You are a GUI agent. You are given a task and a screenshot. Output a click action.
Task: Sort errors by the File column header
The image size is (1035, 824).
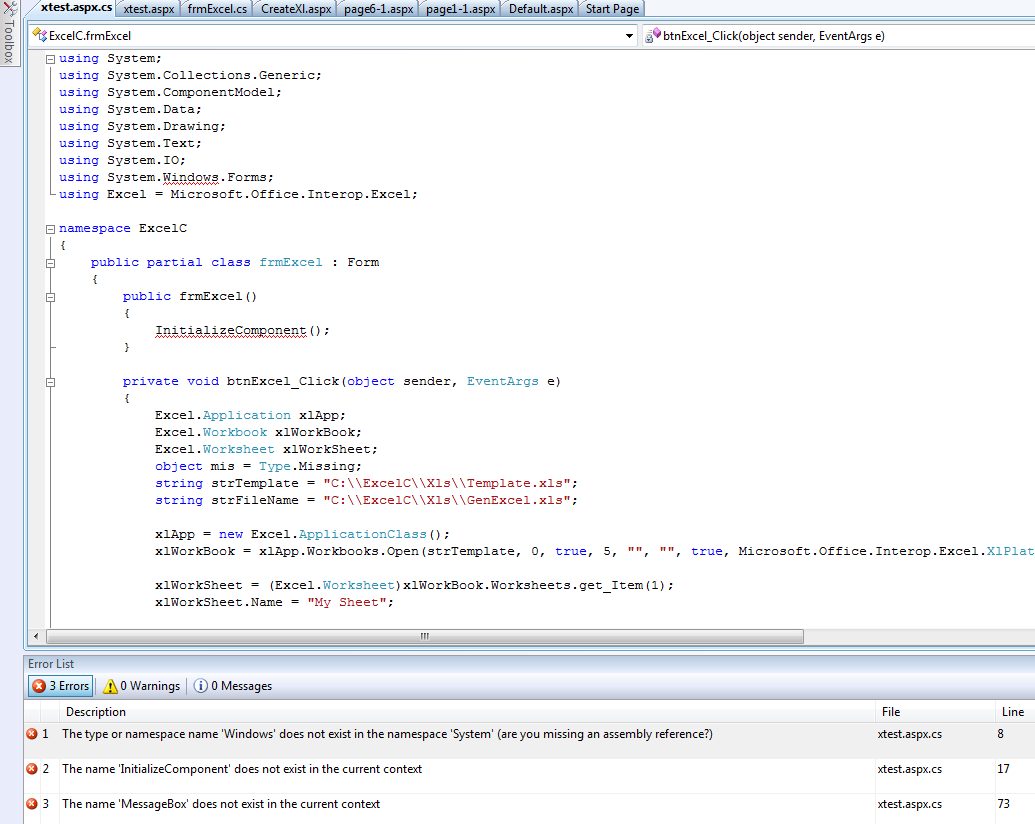click(935, 712)
